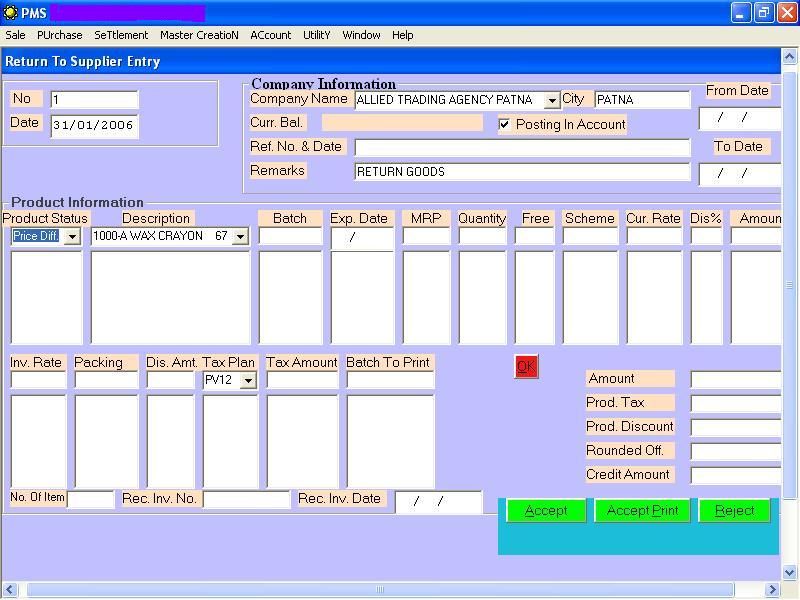Click the Reject button
This screenshot has width=800, height=600.
tap(734, 510)
